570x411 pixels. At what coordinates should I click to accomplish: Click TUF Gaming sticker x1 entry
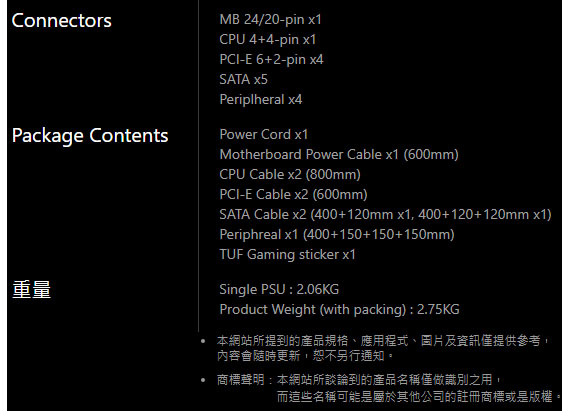(287, 254)
